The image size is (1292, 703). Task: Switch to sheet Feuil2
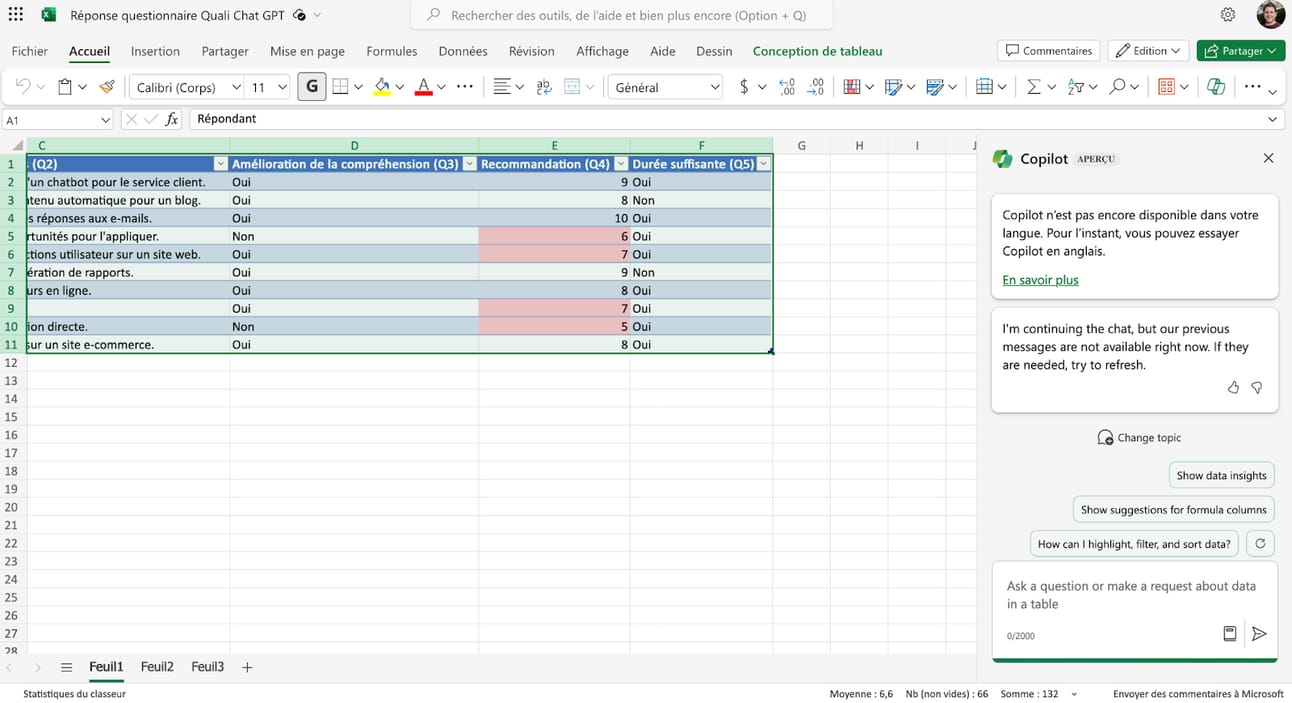[157, 667]
